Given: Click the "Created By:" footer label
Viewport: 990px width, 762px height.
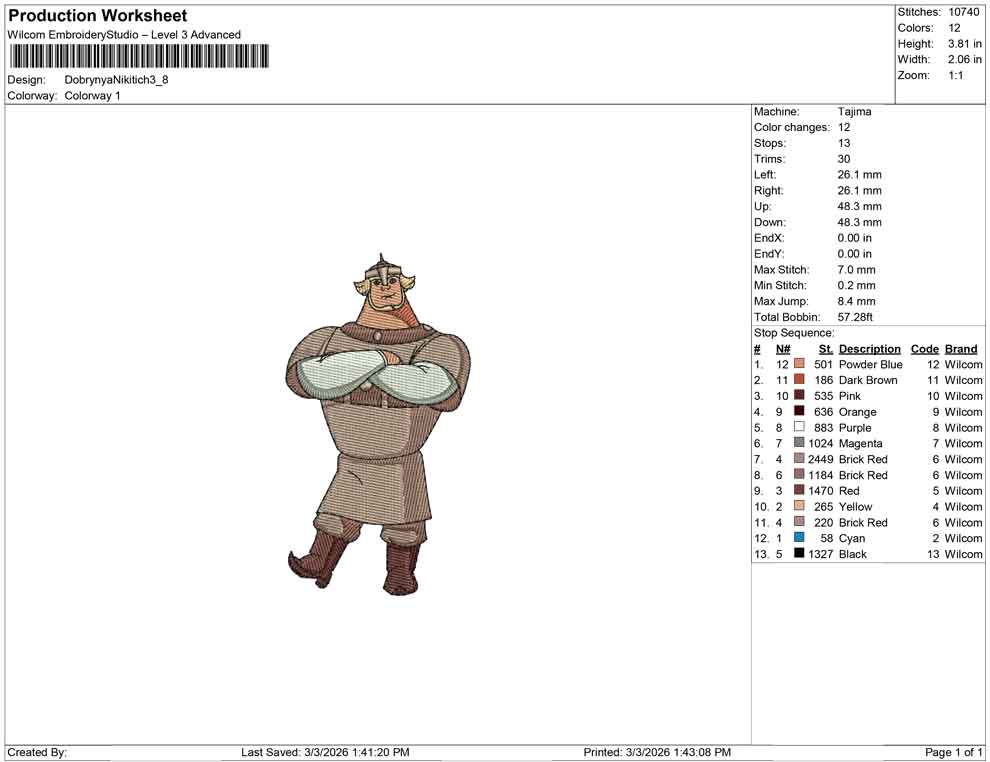Looking at the screenshot, I should pos(37,752).
